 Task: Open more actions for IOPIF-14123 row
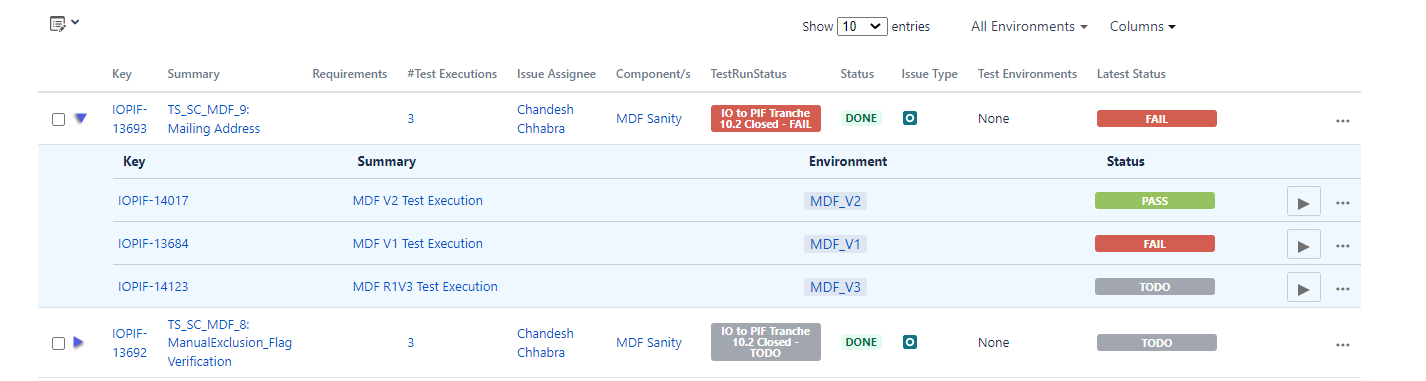1343,289
